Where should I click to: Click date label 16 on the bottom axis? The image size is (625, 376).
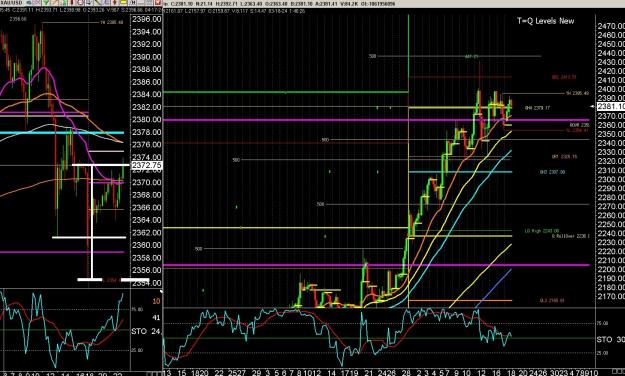click(x=496, y=373)
